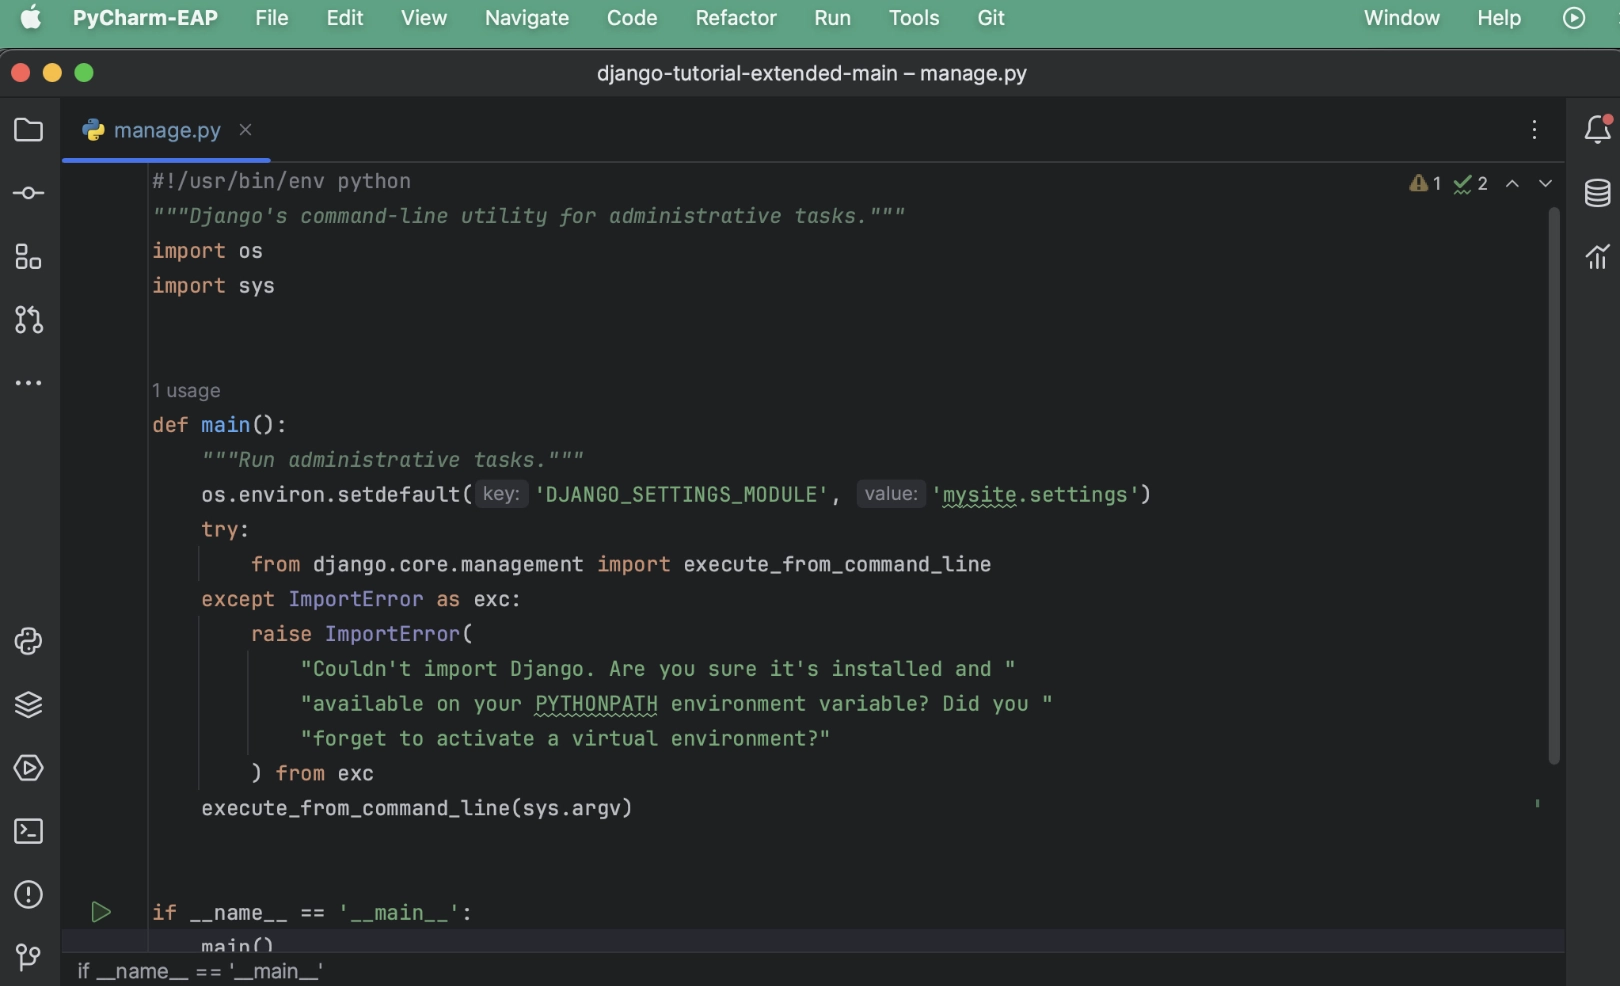This screenshot has height=986, width=1620.
Task: Click 'raise ImportError(' line
Action: coord(362,634)
